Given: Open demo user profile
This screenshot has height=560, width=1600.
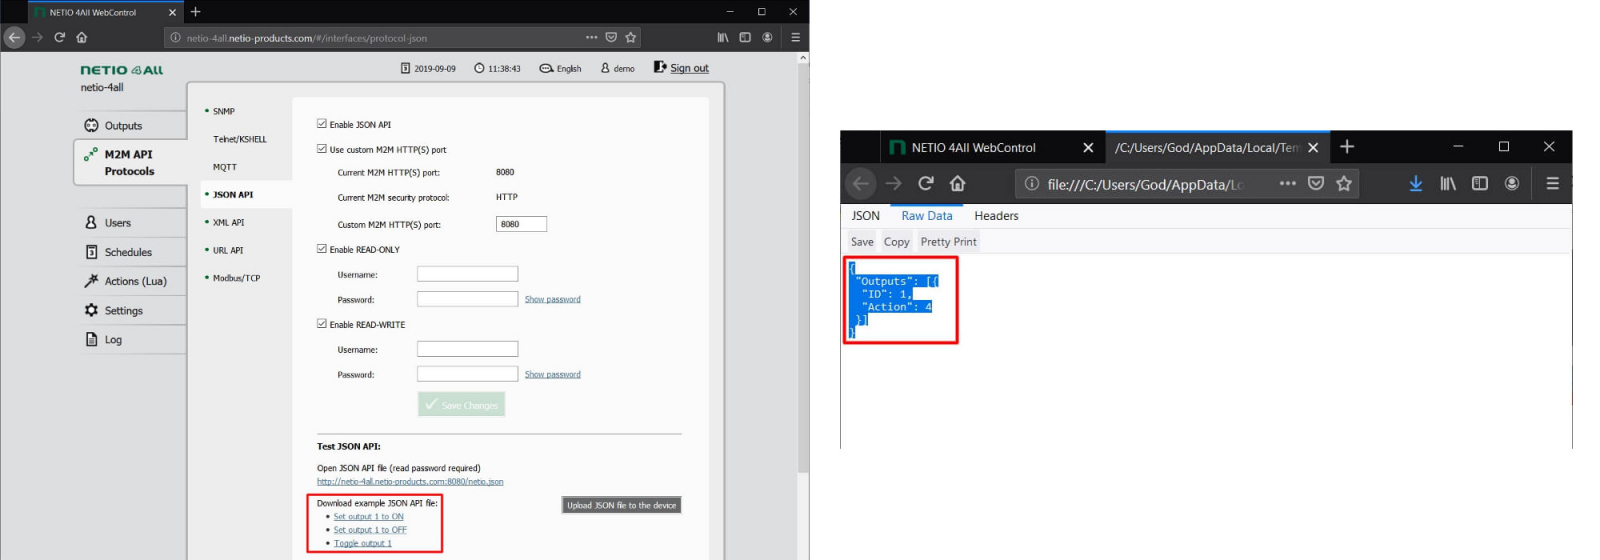Looking at the screenshot, I should 618,68.
